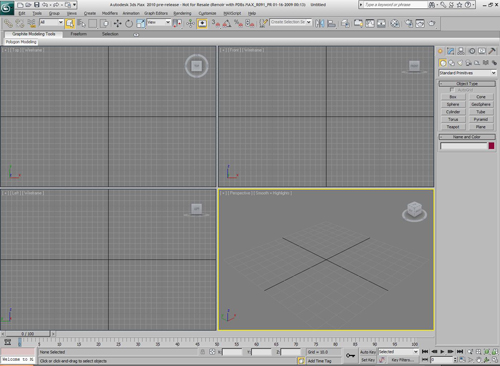
Task: Click the Unlink Selection tool
Action: [x=20, y=23]
